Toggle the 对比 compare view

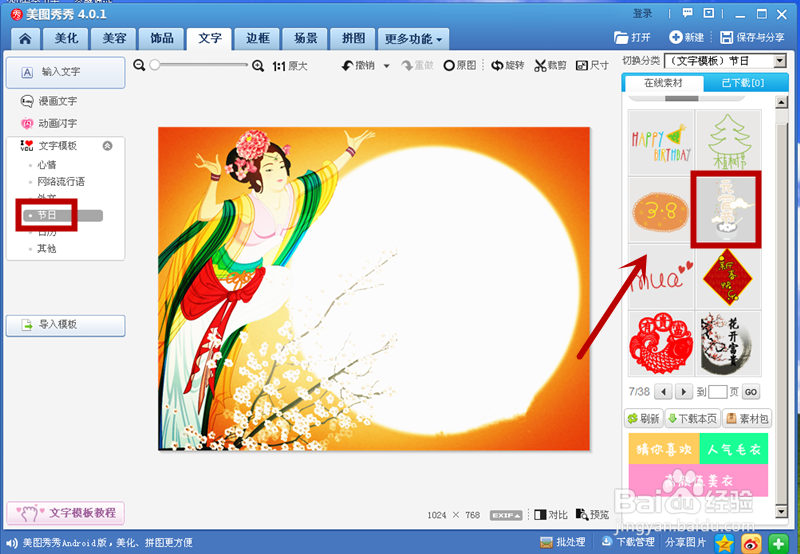coord(551,515)
